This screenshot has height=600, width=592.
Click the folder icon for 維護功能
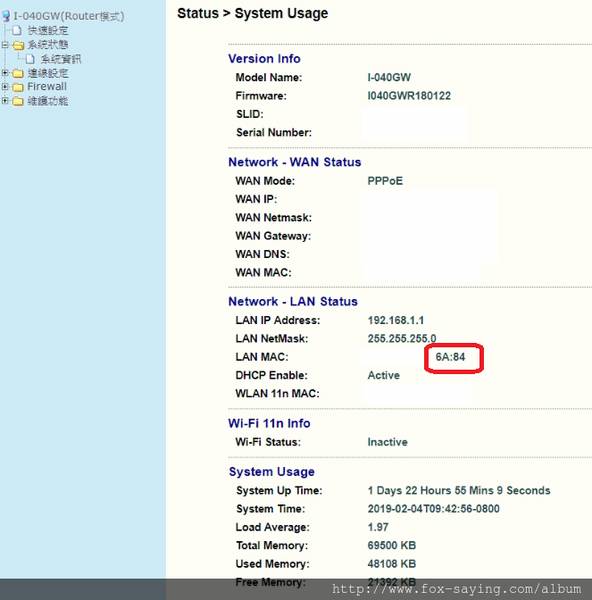18,101
